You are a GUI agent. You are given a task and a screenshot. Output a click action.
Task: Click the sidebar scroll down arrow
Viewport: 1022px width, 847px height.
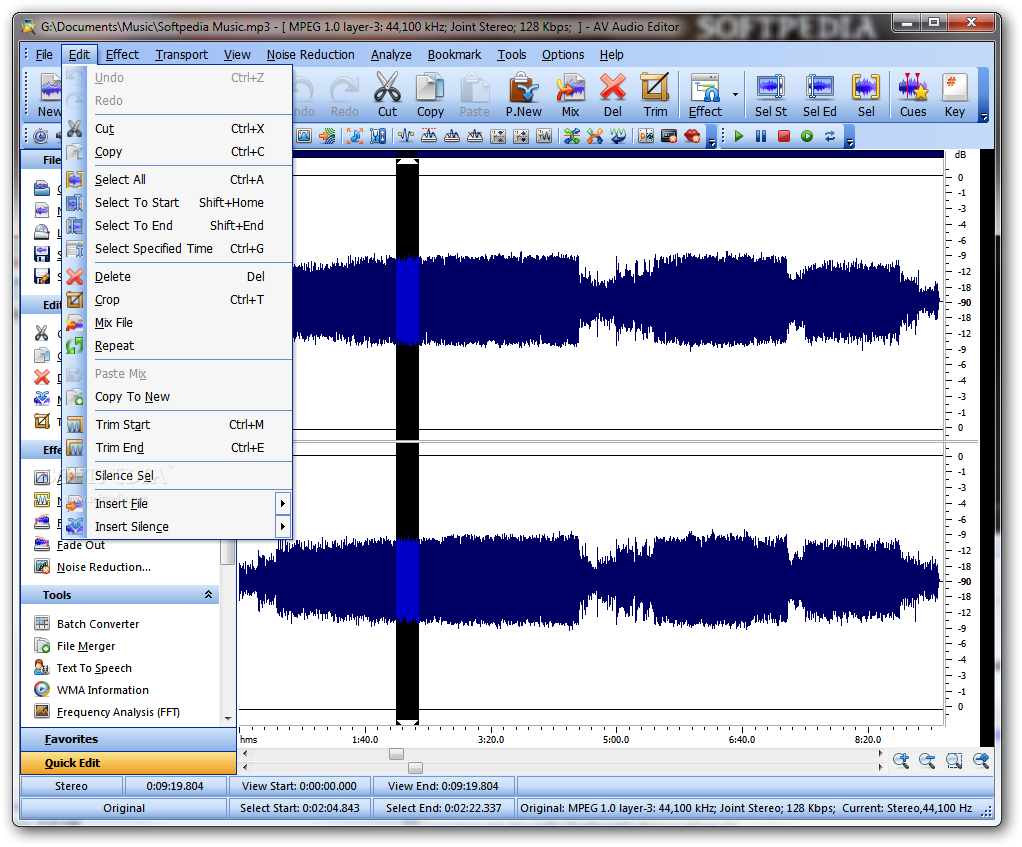(228, 719)
